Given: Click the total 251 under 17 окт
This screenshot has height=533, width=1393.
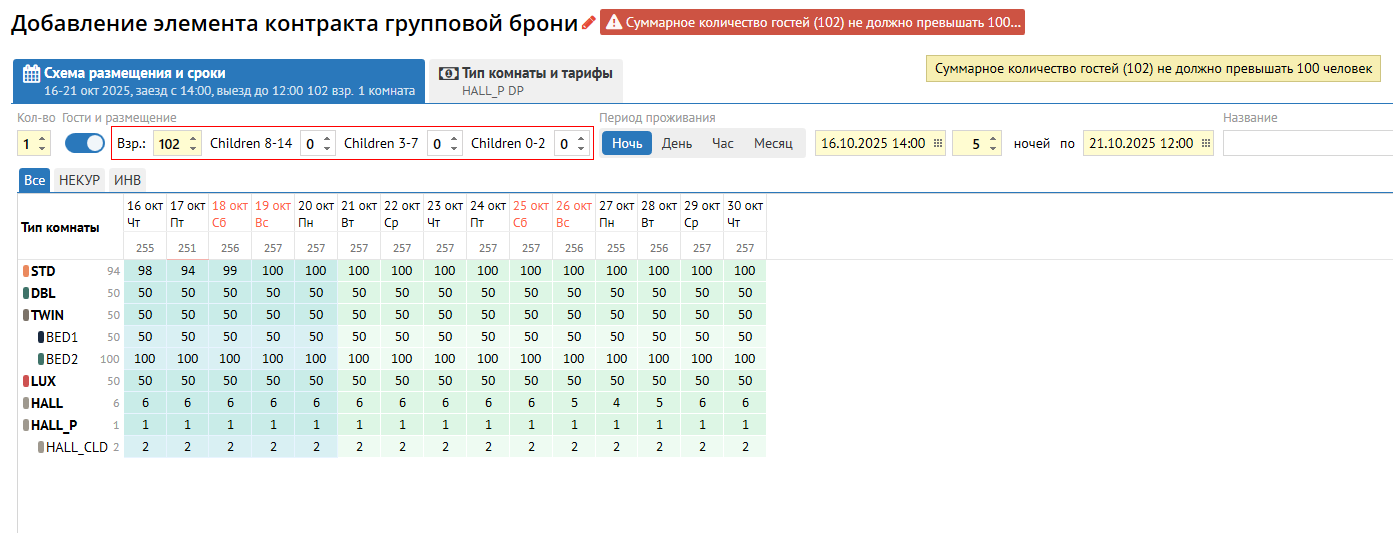Looking at the screenshot, I should click(x=187, y=248).
